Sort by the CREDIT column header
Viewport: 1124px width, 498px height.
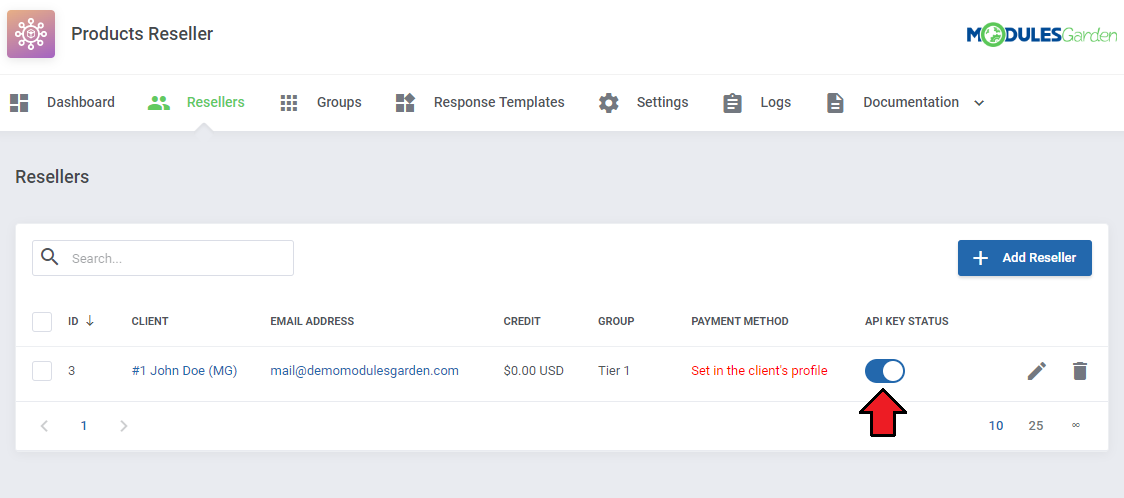522,321
